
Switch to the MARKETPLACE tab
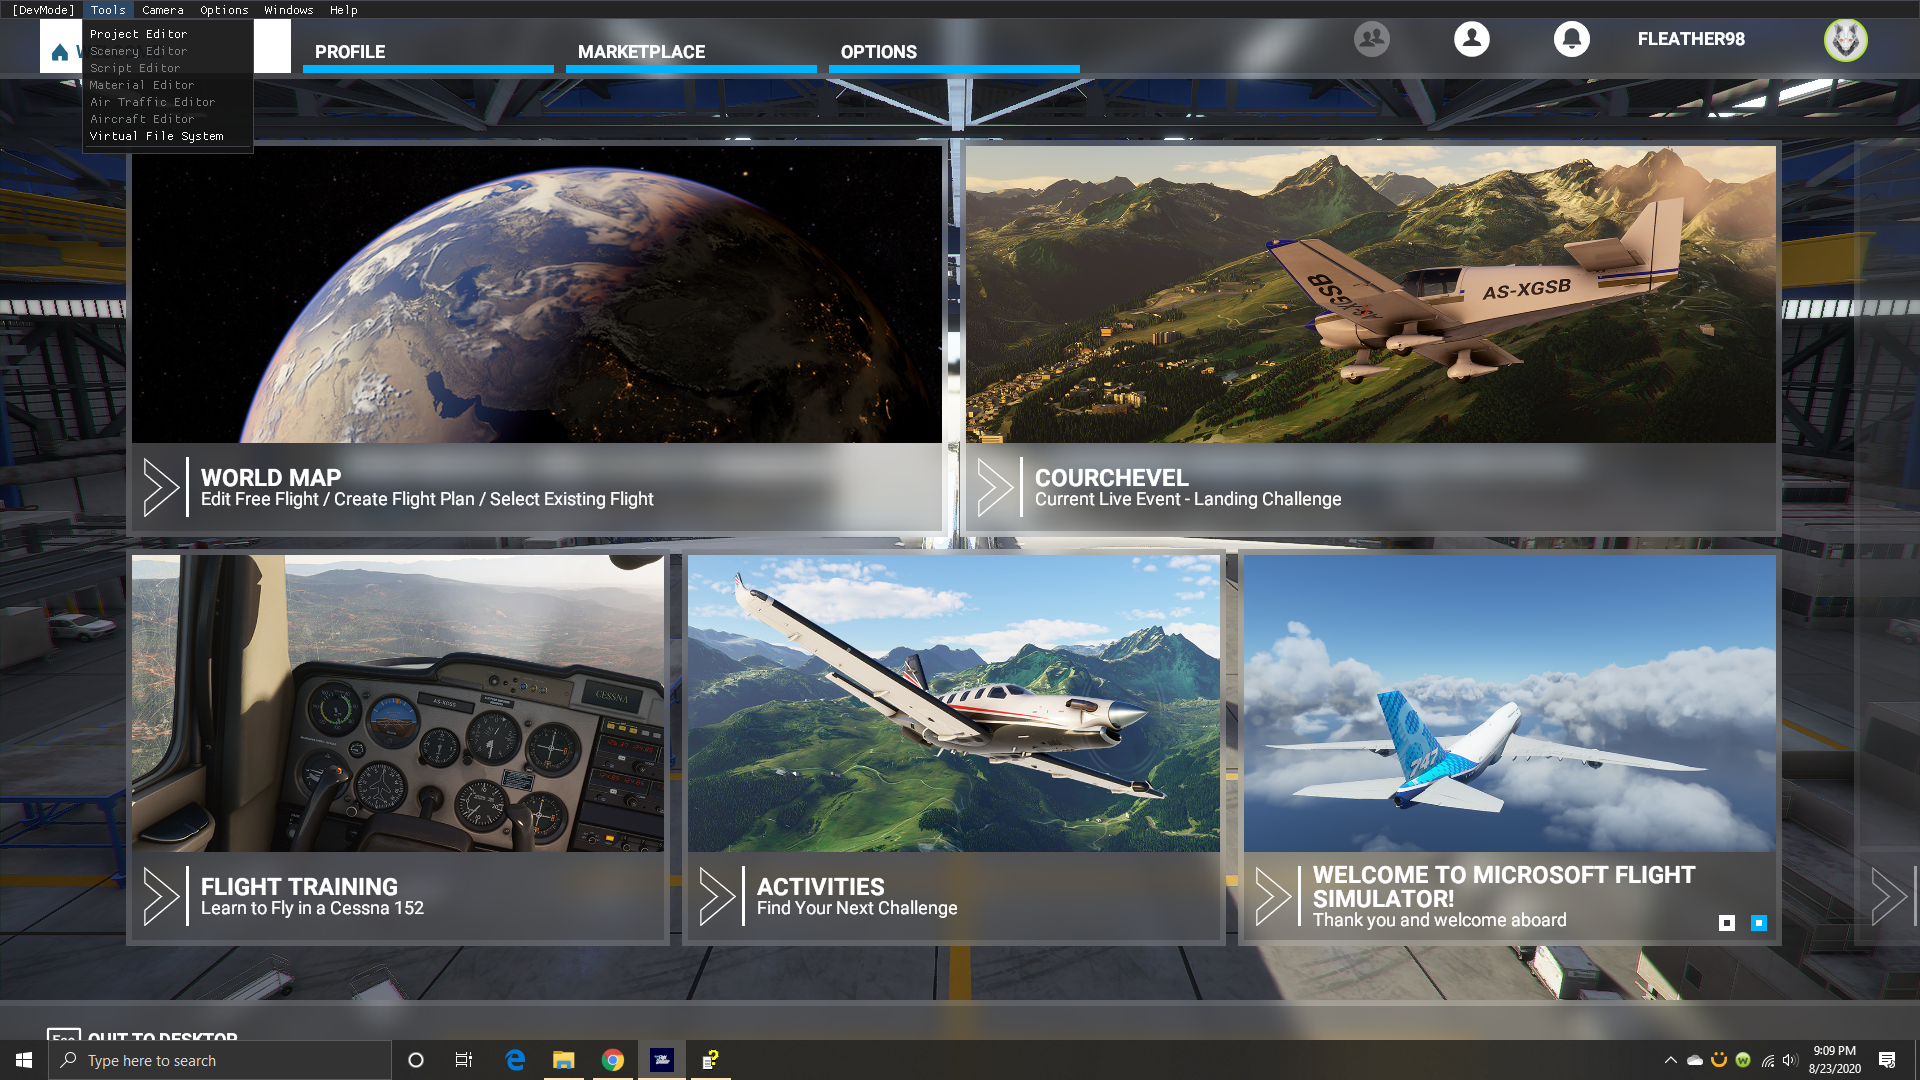641,52
